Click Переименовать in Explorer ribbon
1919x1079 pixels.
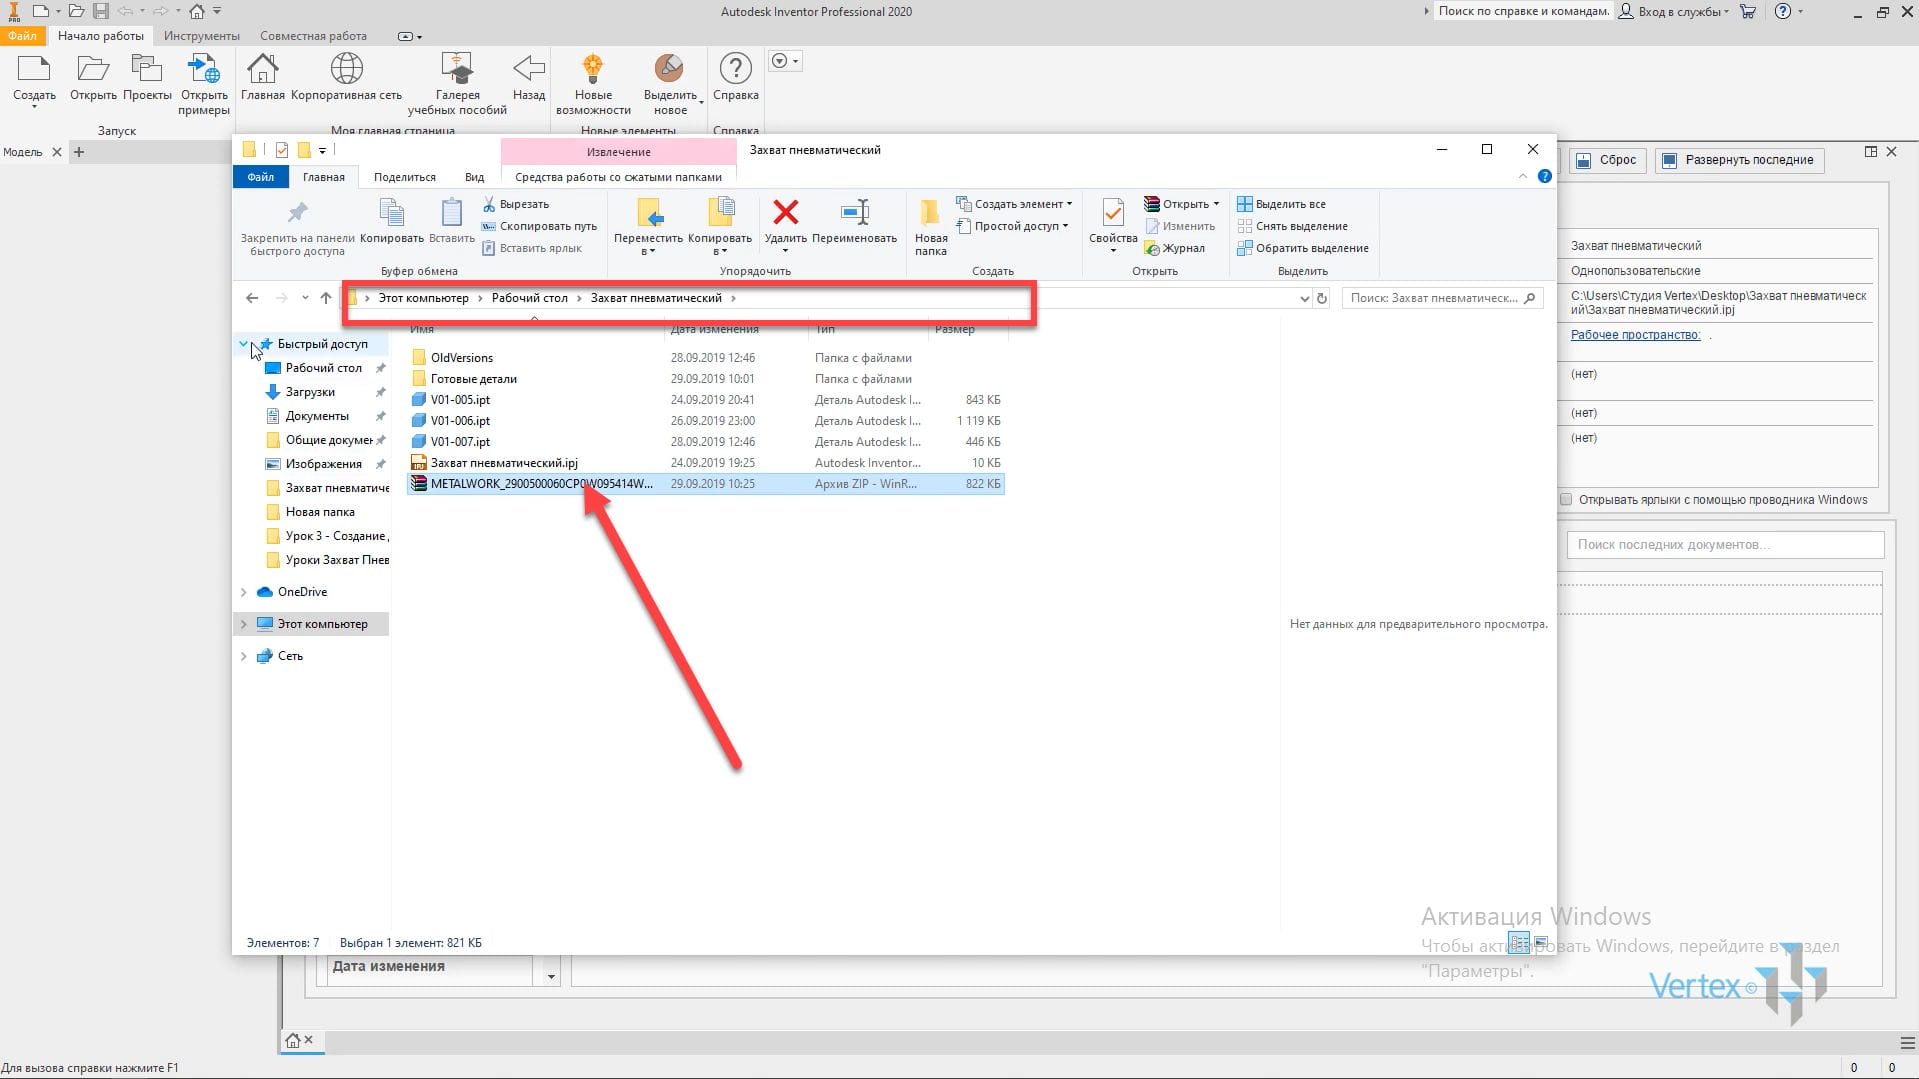point(854,221)
